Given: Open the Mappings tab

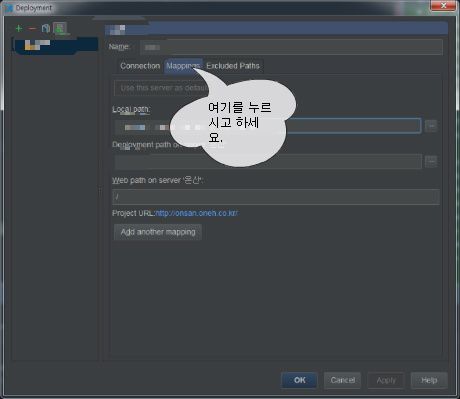Looking at the screenshot, I should tap(183, 66).
